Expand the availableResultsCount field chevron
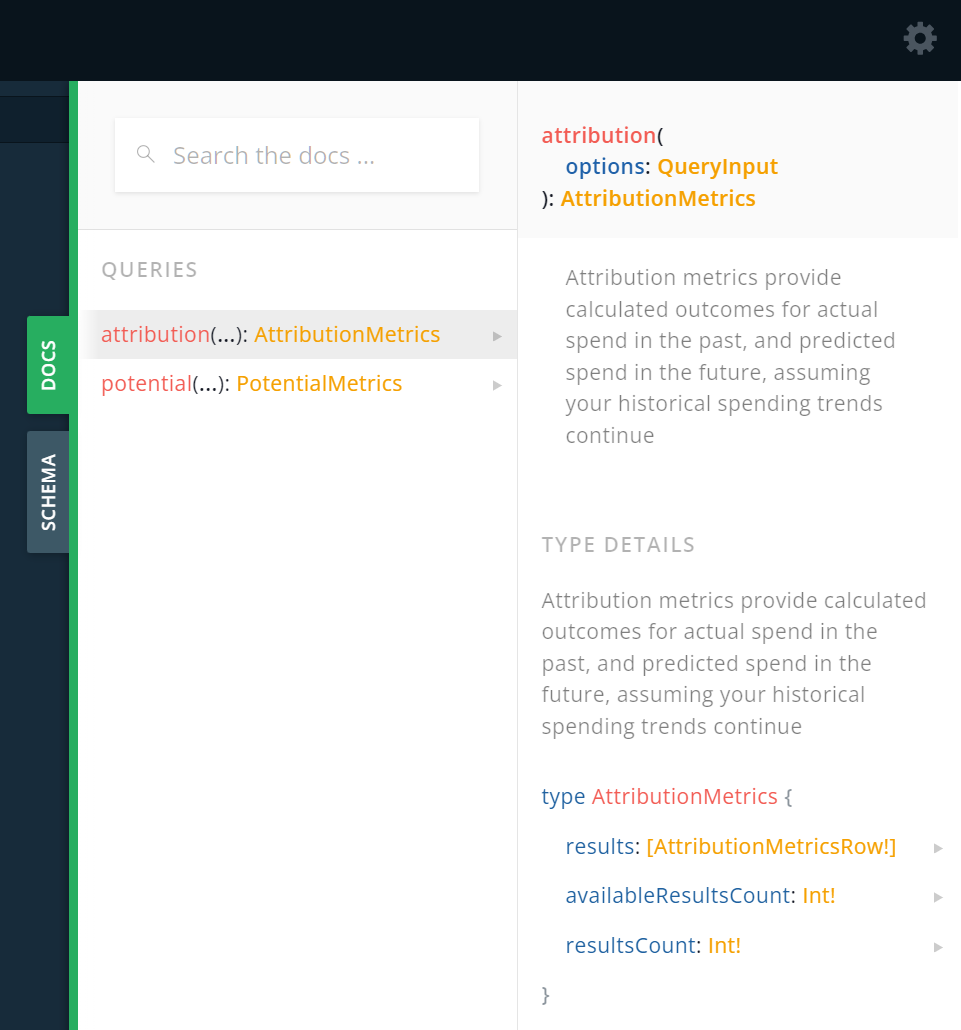961x1030 pixels. [x=937, y=896]
